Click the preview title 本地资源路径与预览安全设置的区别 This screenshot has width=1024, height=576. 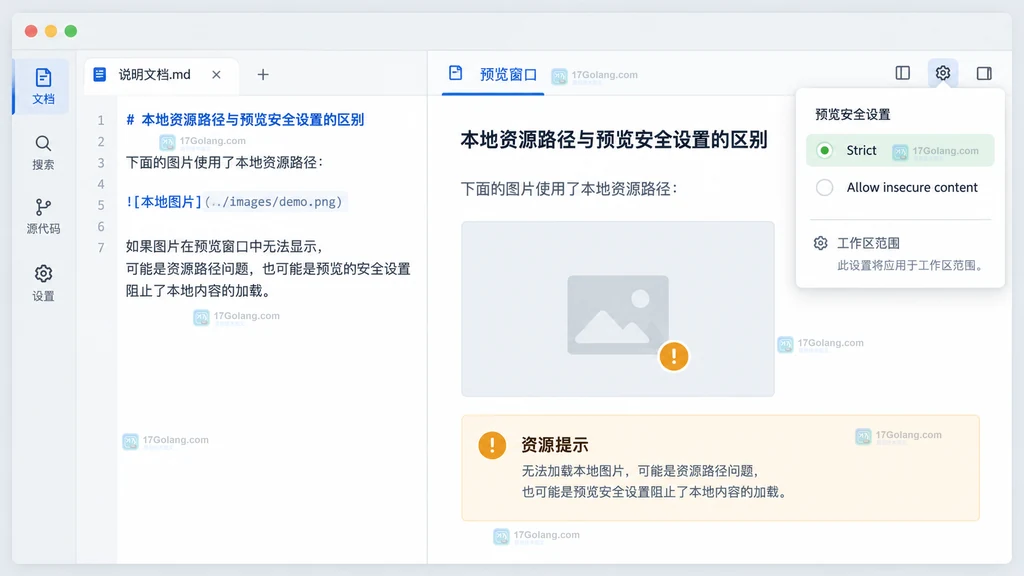[x=614, y=139]
